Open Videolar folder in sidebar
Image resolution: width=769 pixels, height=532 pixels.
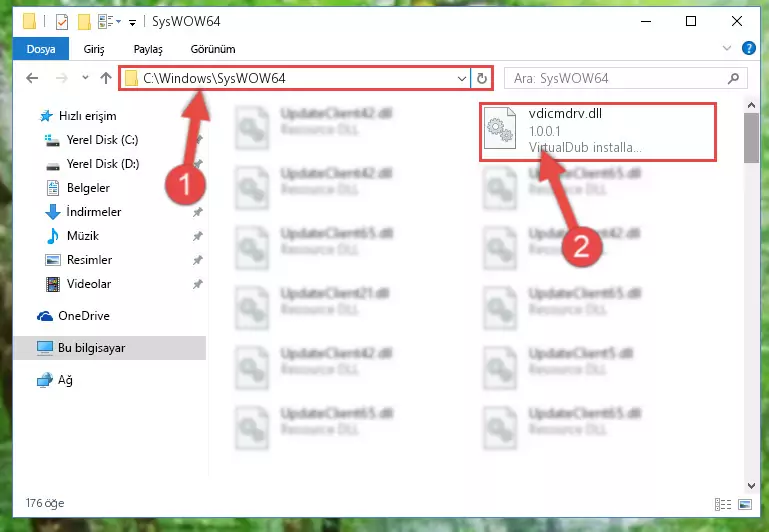pyautogui.click(x=88, y=284)
